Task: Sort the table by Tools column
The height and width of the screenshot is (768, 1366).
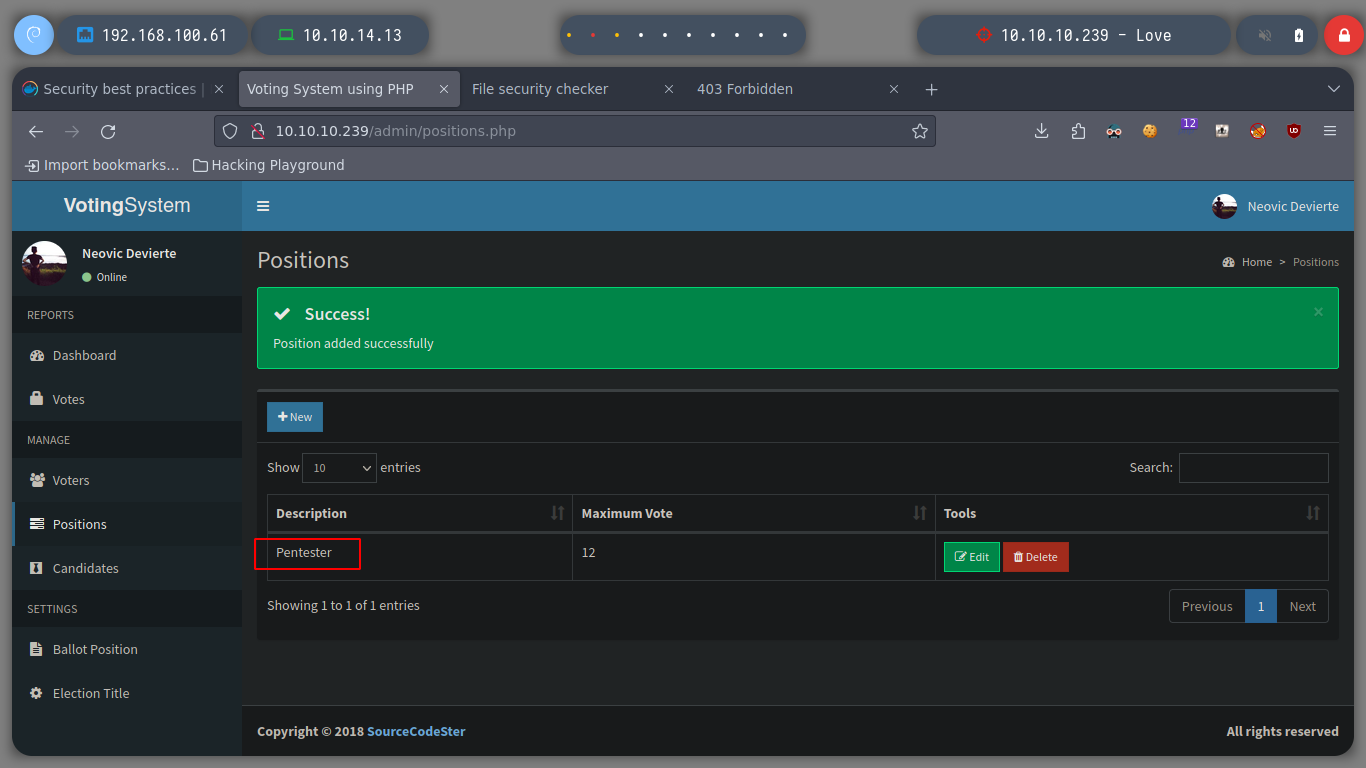Action: pos(1132,513)
